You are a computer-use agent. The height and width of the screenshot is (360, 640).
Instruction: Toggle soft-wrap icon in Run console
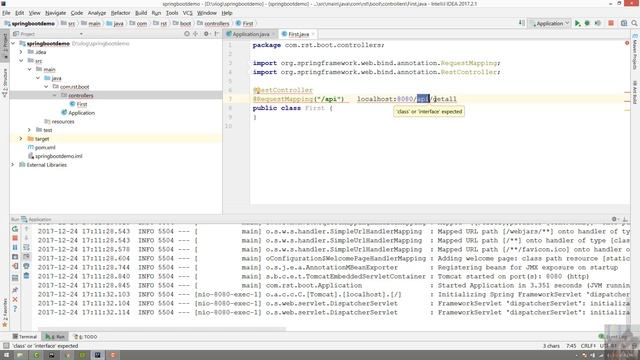(26, 247)
